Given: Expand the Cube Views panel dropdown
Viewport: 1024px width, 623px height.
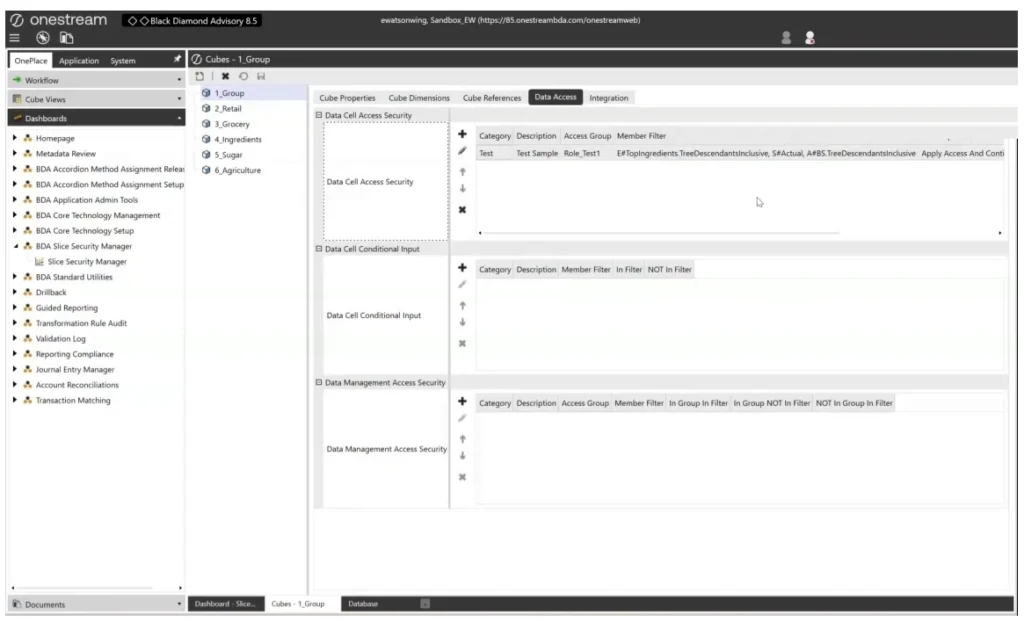Looking at the screenshot, I should pos(179,99).
